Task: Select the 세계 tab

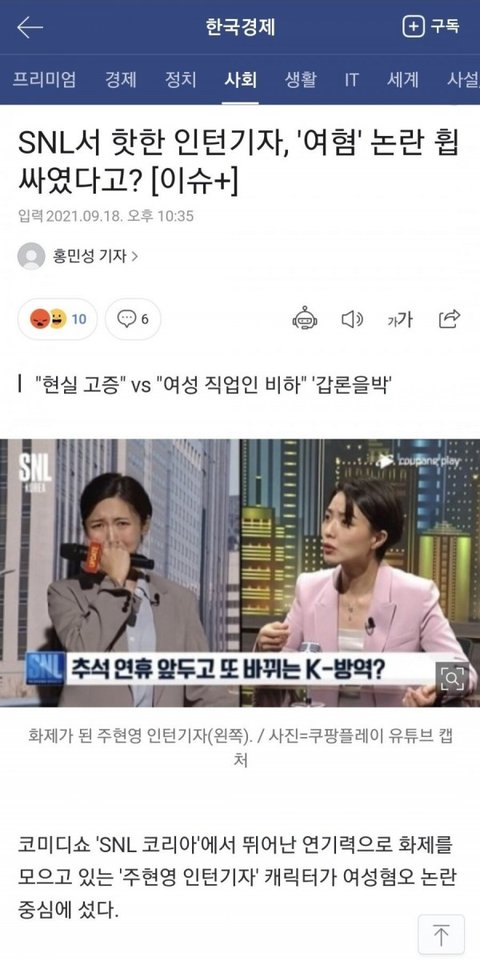Action: pos(403,80)
